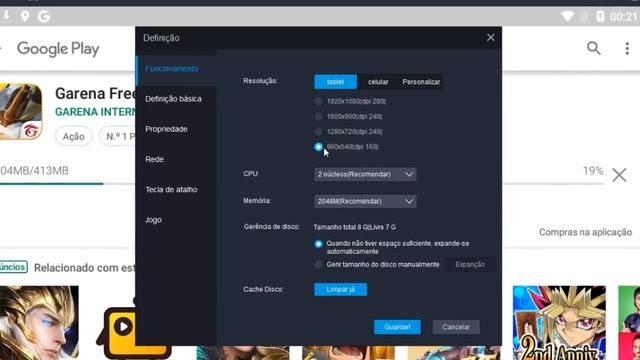Viewport: 640px width, 360px height.
Task: Open the Definição básica tab
Action: coord(173,99)
